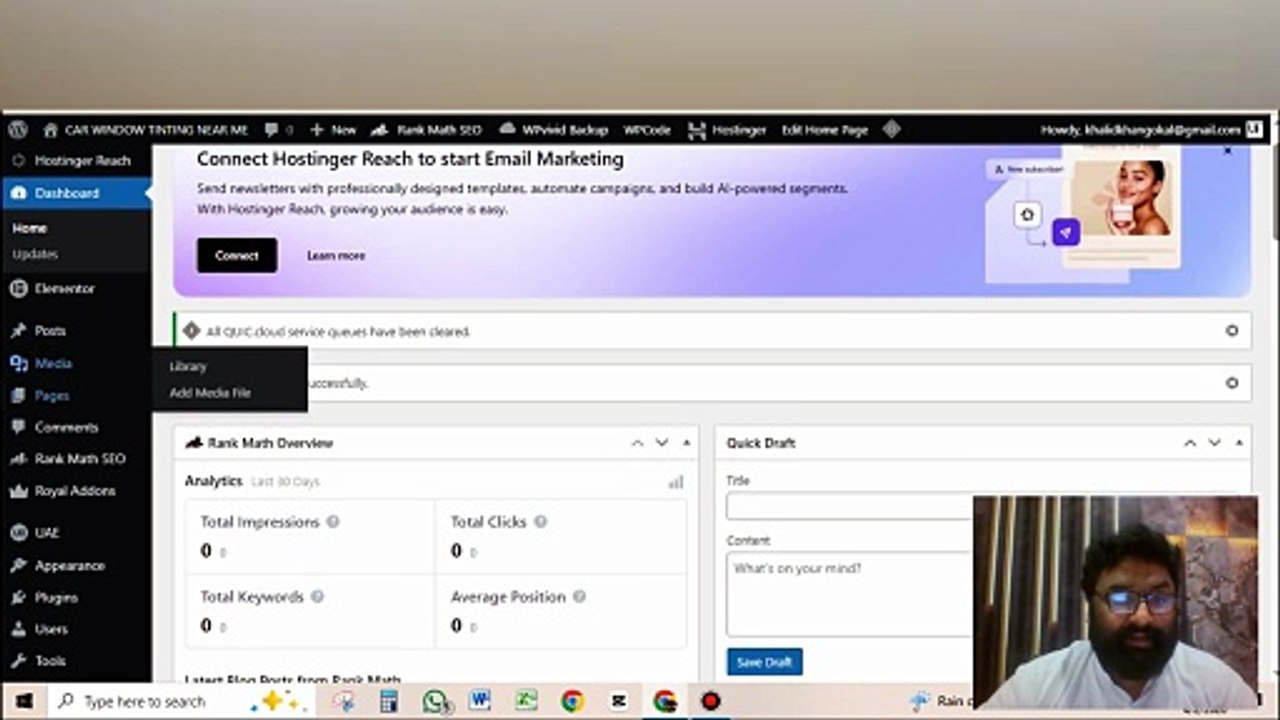The image size is (1280, 720).
Task: Open Home under Dashboard
Action: coord(30,228)
